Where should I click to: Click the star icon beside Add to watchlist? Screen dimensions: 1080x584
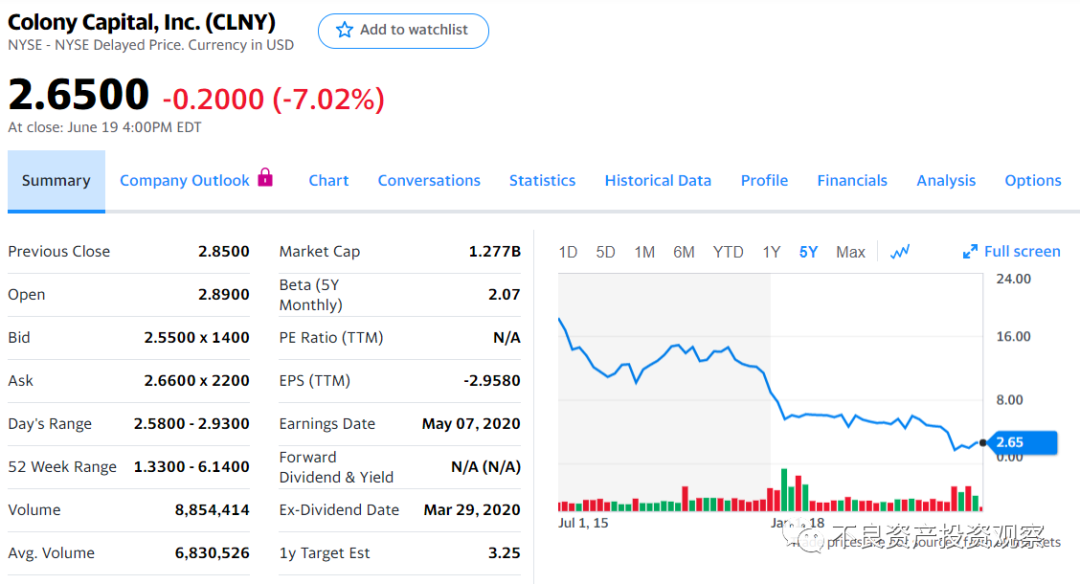pyautogui.click(x=344, y=30)
